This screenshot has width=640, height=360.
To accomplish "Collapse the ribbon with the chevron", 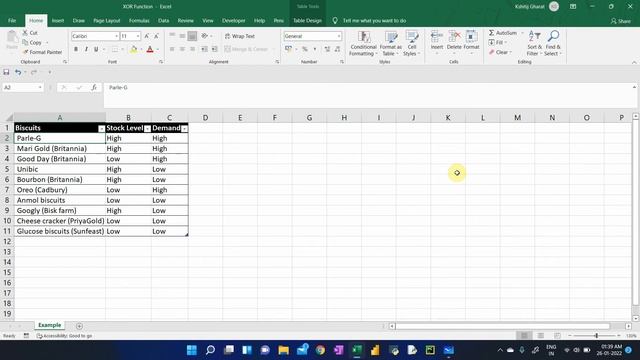I will 634,62.
